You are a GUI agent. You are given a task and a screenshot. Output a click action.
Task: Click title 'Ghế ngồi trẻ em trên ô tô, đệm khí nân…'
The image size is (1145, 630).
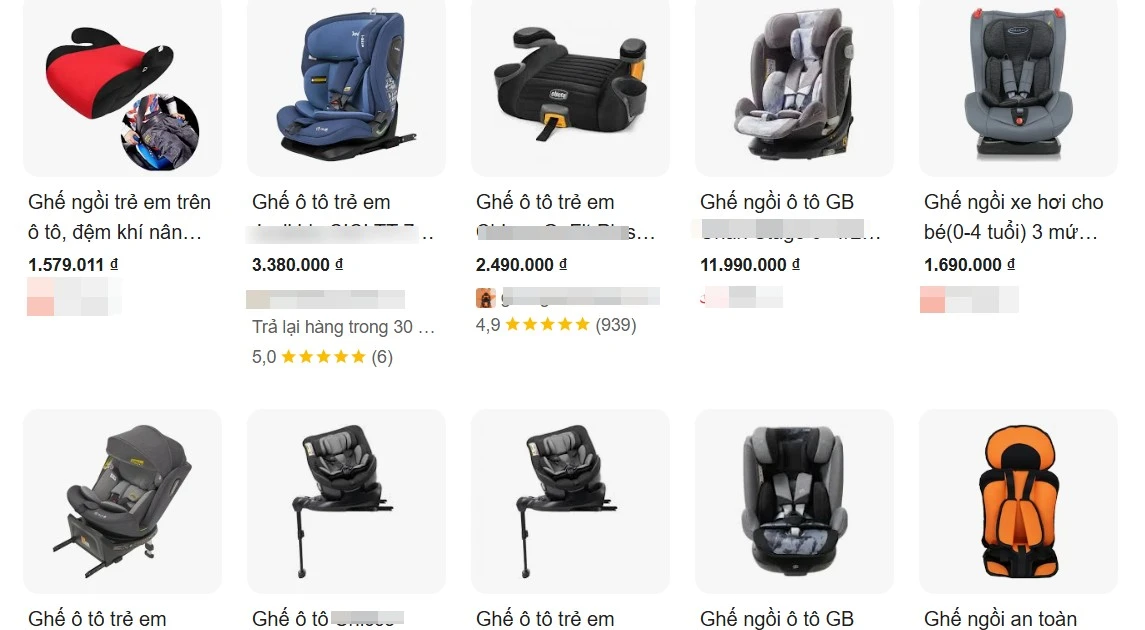120,217
